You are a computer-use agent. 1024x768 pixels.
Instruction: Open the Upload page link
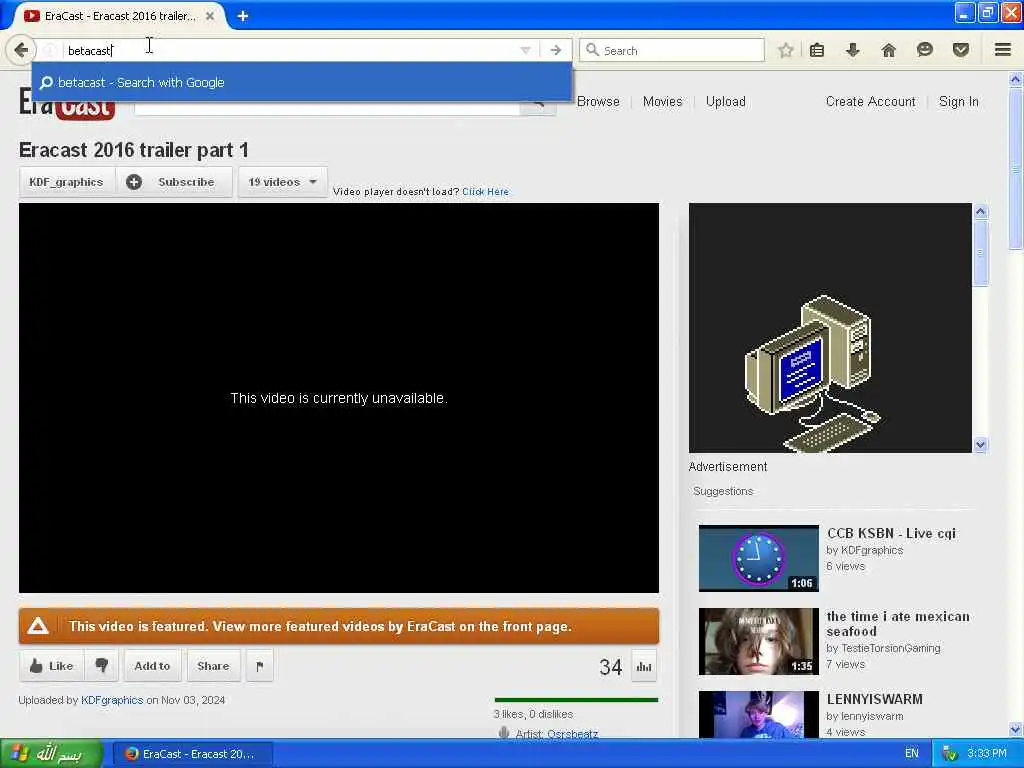[726, 101]
